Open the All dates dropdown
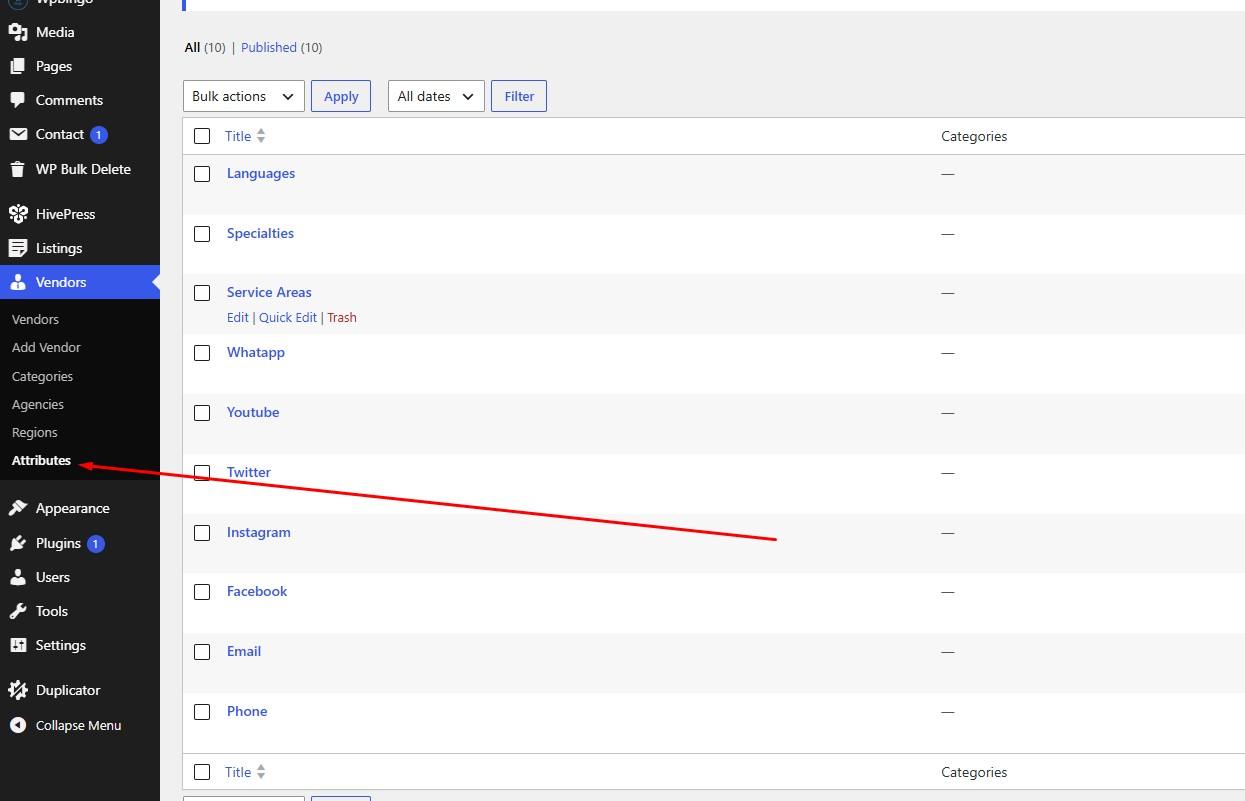The width and height of the screenshot is (1245, 801). pyautogui.click(x=436, y=96)
